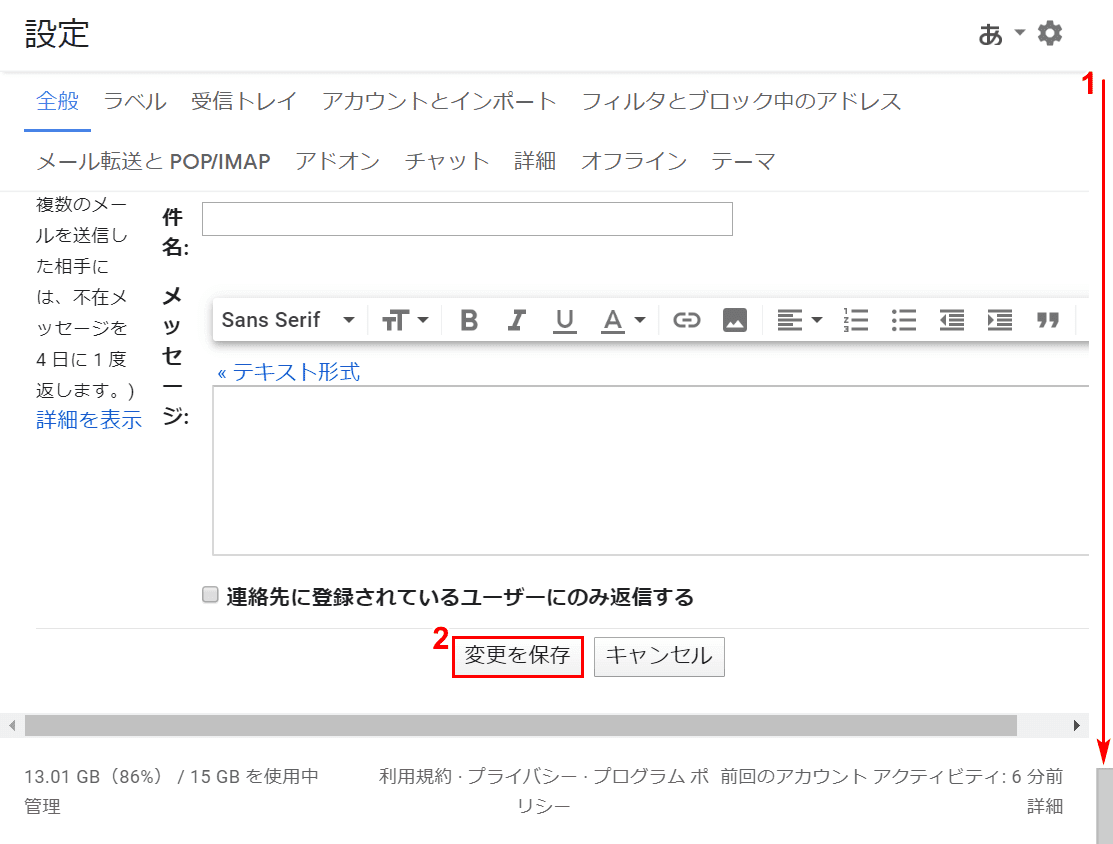Screen dimensions: 1113x844
Task: Click the 設定 page title
Action: point(57,33)
